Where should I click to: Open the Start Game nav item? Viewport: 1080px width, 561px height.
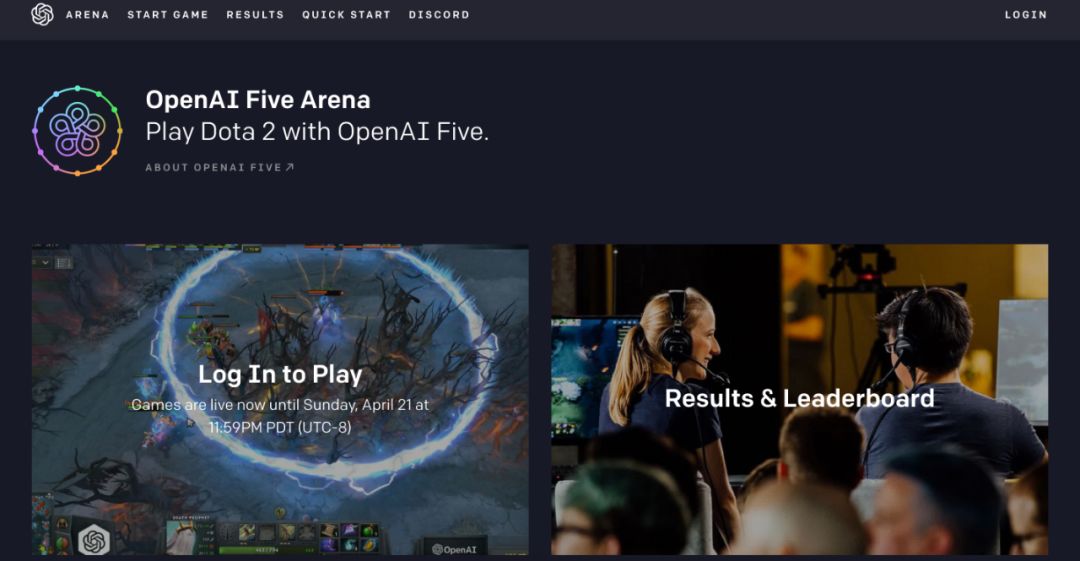[167, 14]
